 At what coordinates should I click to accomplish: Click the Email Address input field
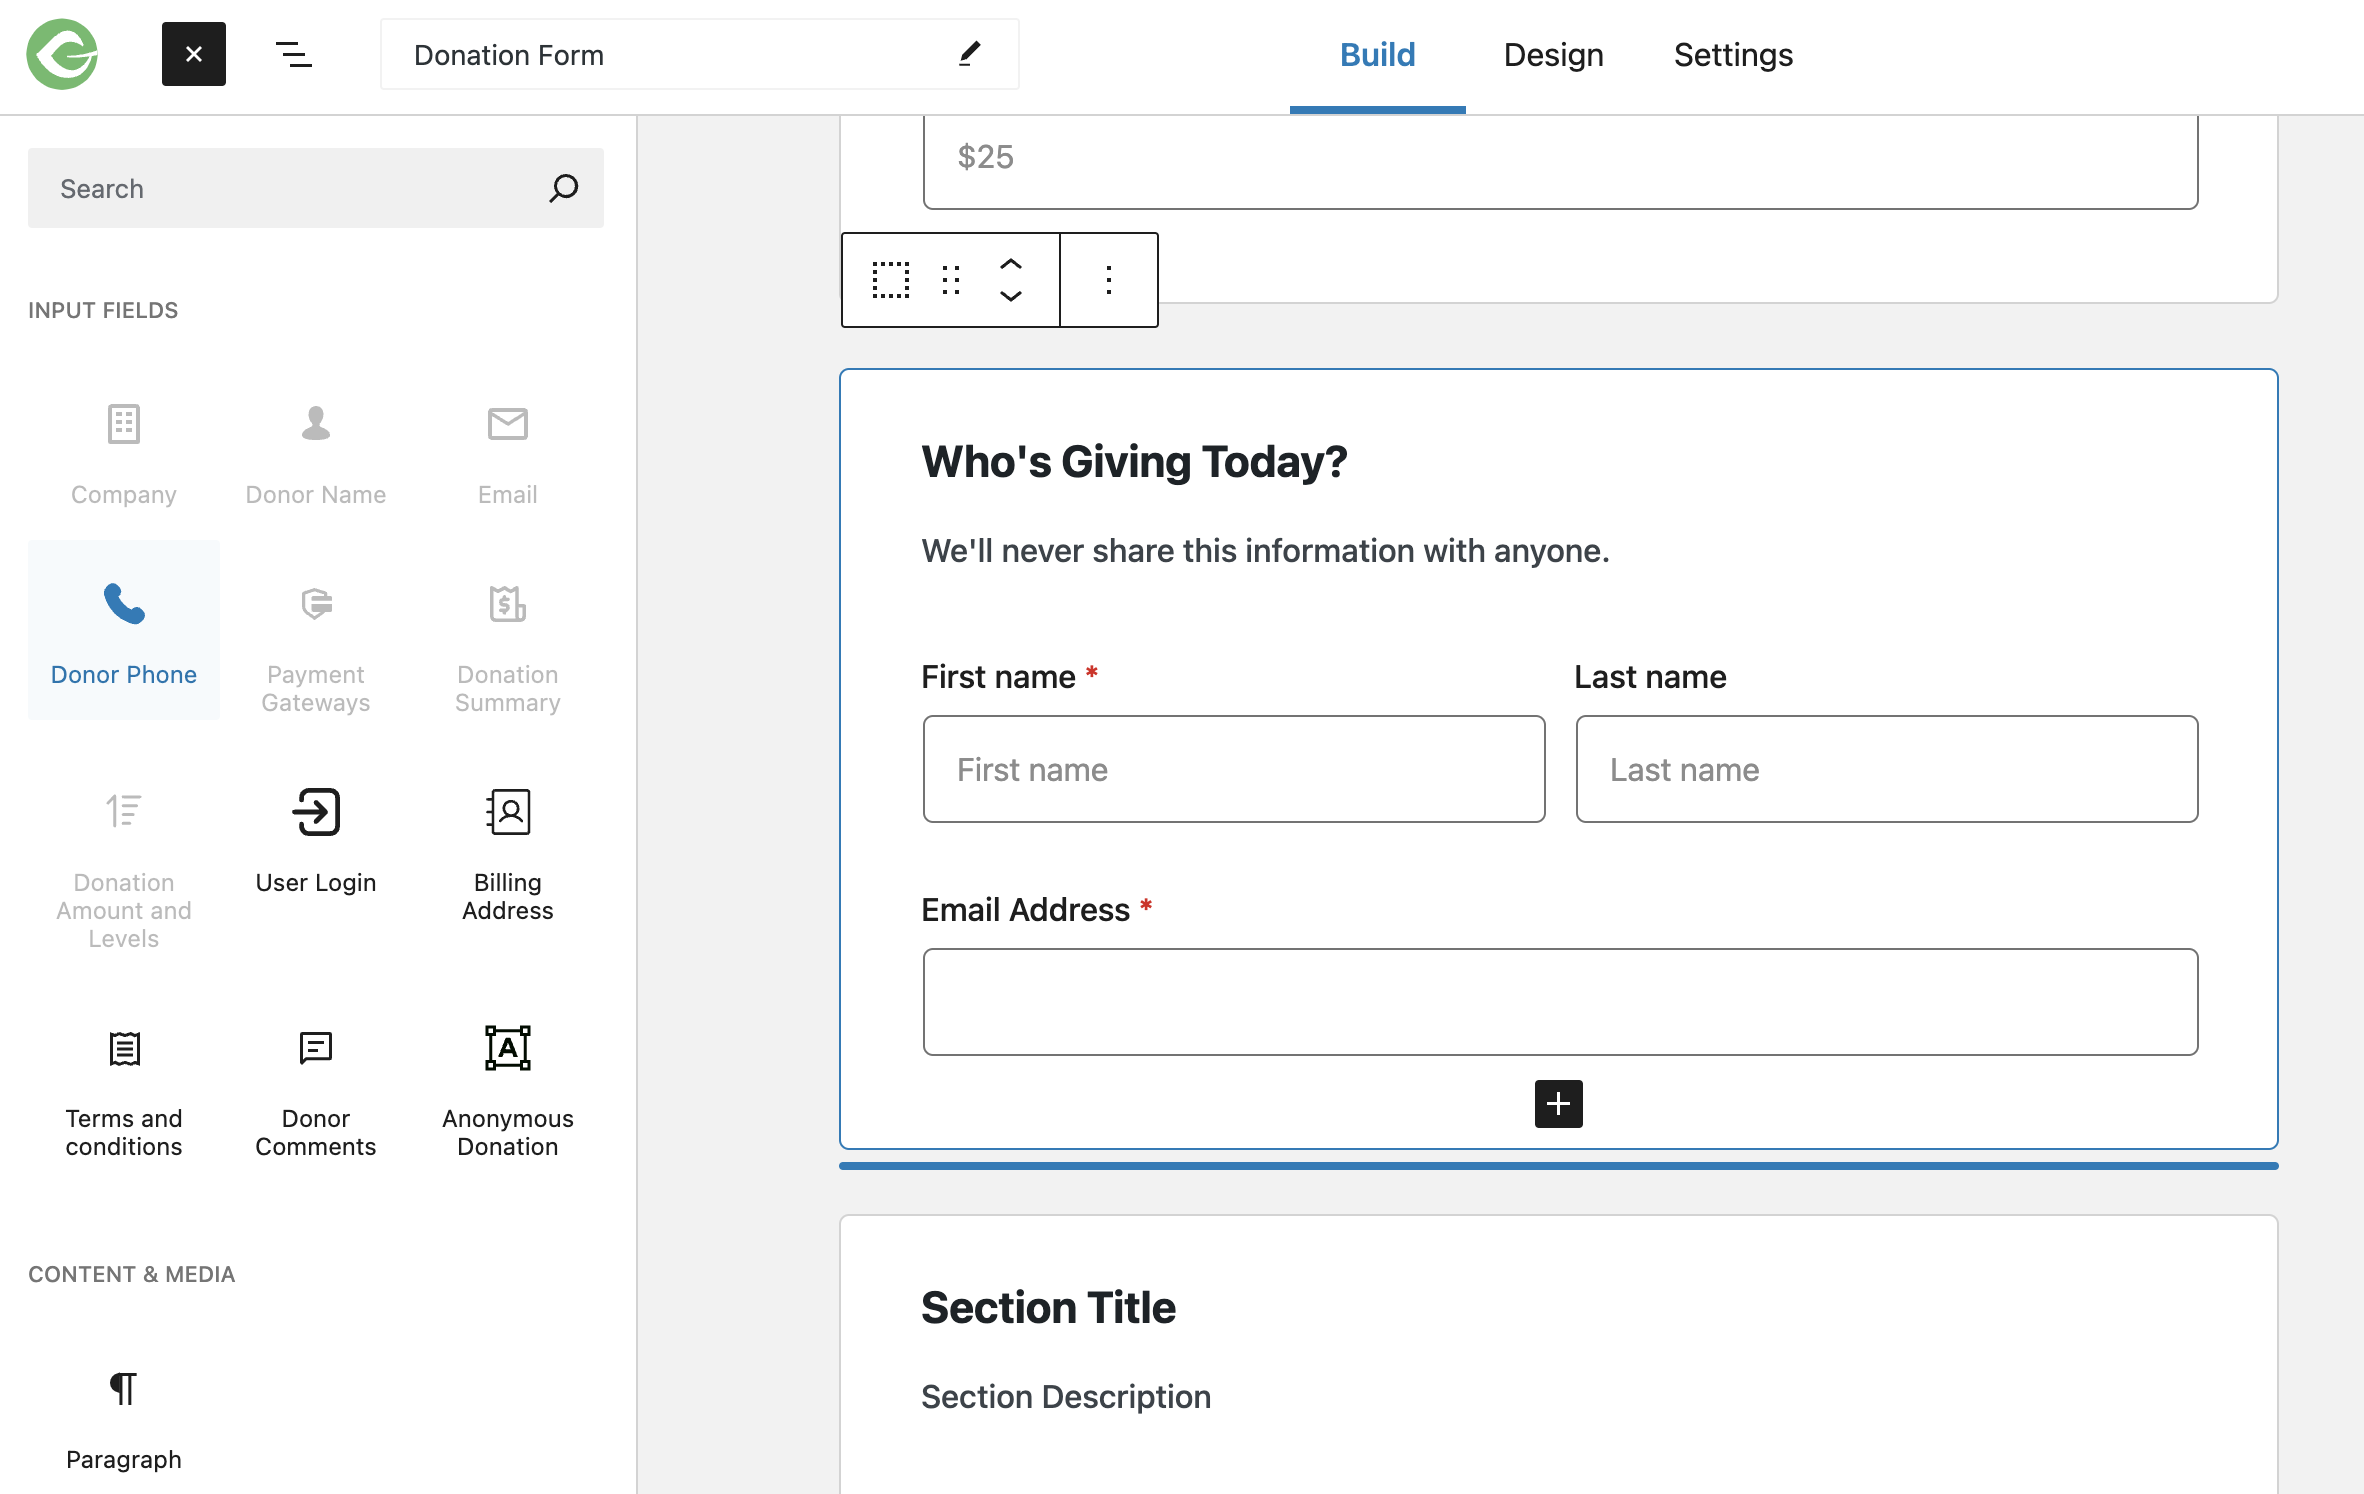click(x=1558, y=1002)
